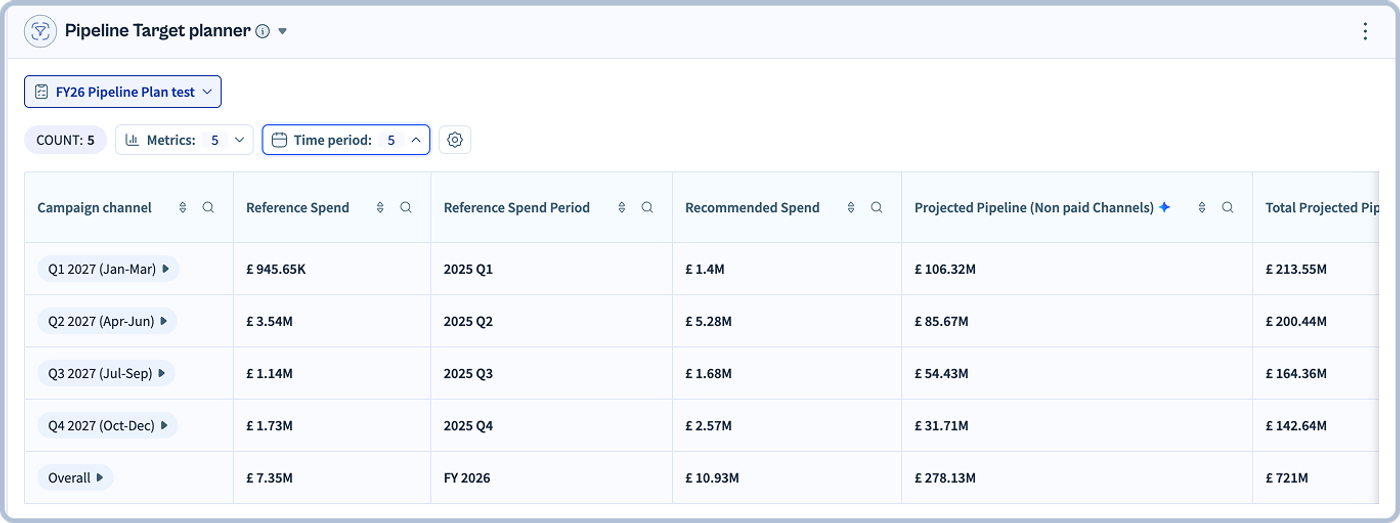Open info tooltip beside Pipeline Target planner
Image resolution: width=1400 pixels, height=523 pixels.
pos(263,31)
